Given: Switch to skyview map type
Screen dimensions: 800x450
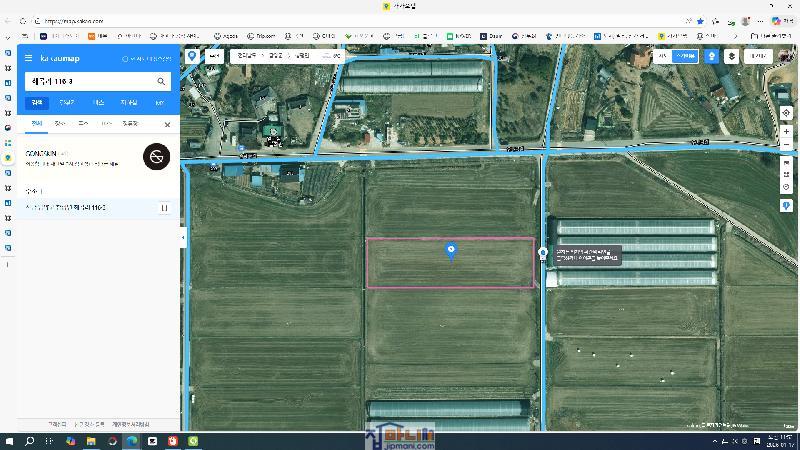Looking at the screenshot, I should (x=684, y=57).
